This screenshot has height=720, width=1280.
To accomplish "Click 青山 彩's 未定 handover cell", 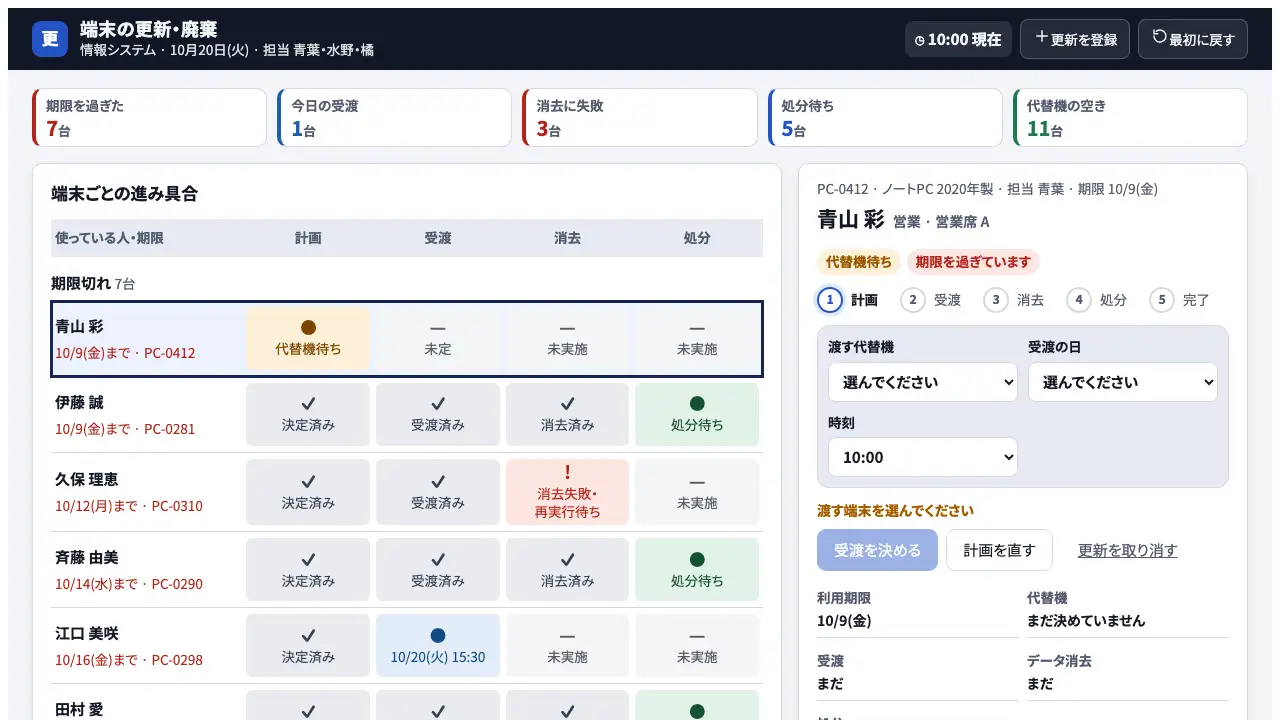I will pos(438,338).
